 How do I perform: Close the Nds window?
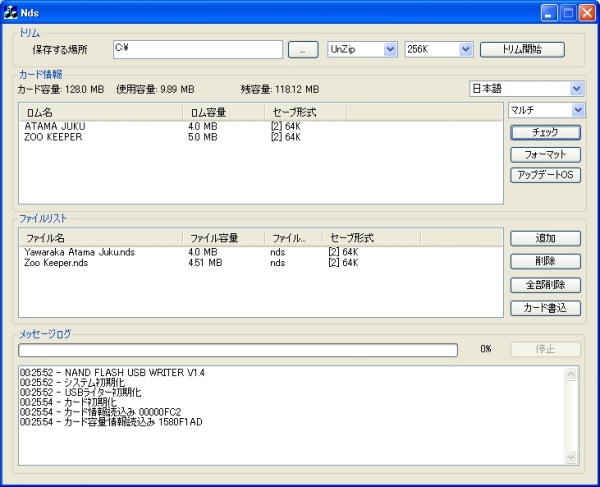coord(587,13)
